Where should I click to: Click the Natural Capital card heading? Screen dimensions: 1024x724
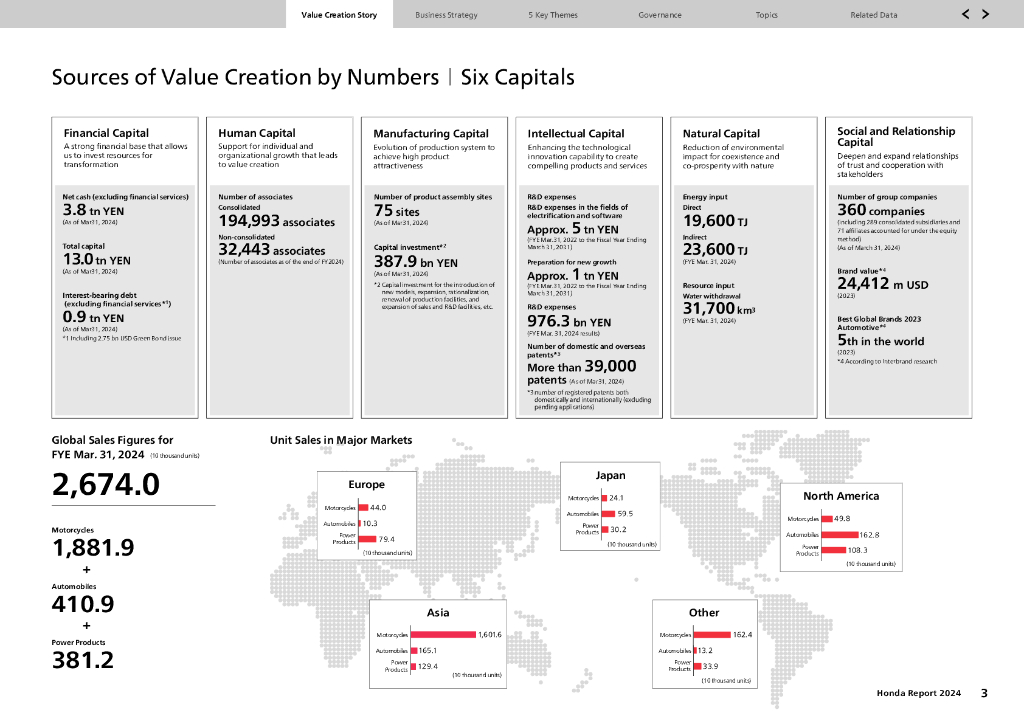(721, 133)
